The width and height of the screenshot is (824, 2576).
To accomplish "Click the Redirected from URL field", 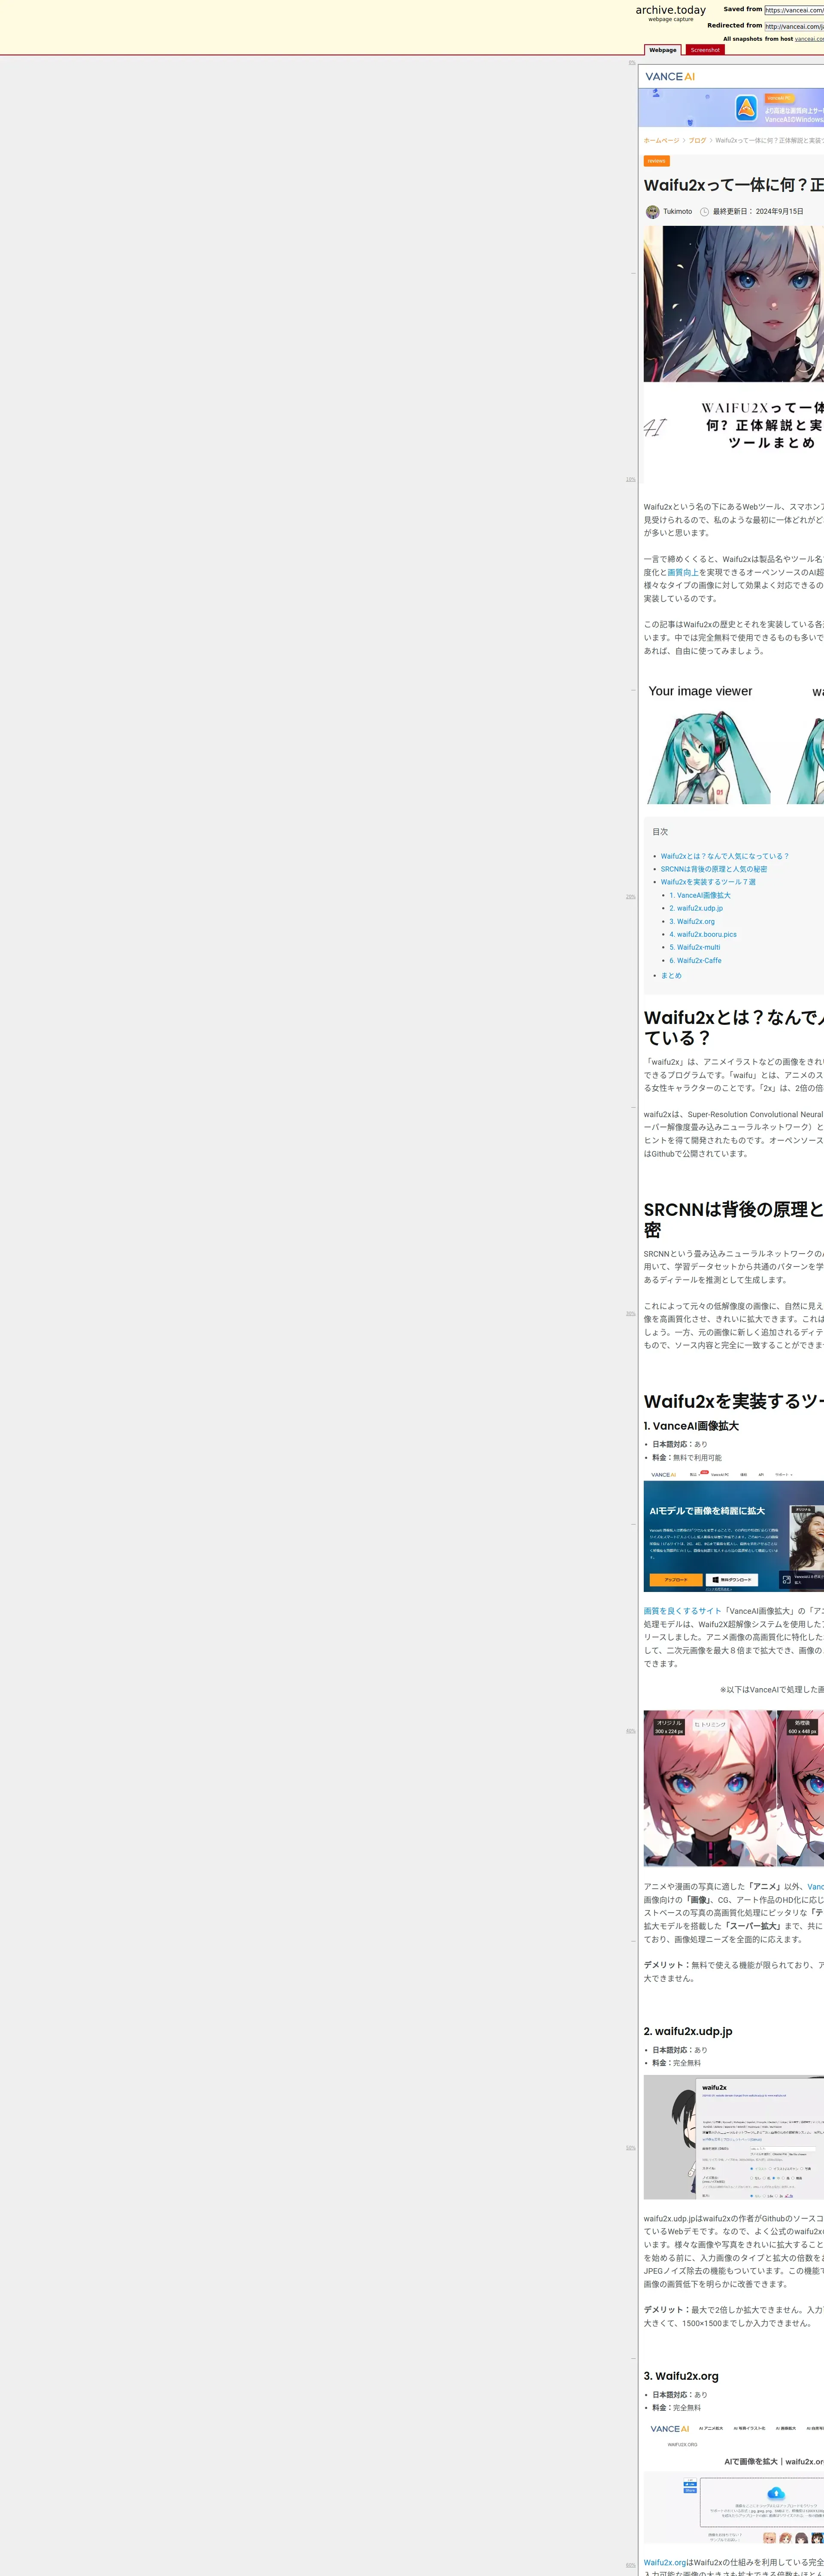I will tap(794, 26).
